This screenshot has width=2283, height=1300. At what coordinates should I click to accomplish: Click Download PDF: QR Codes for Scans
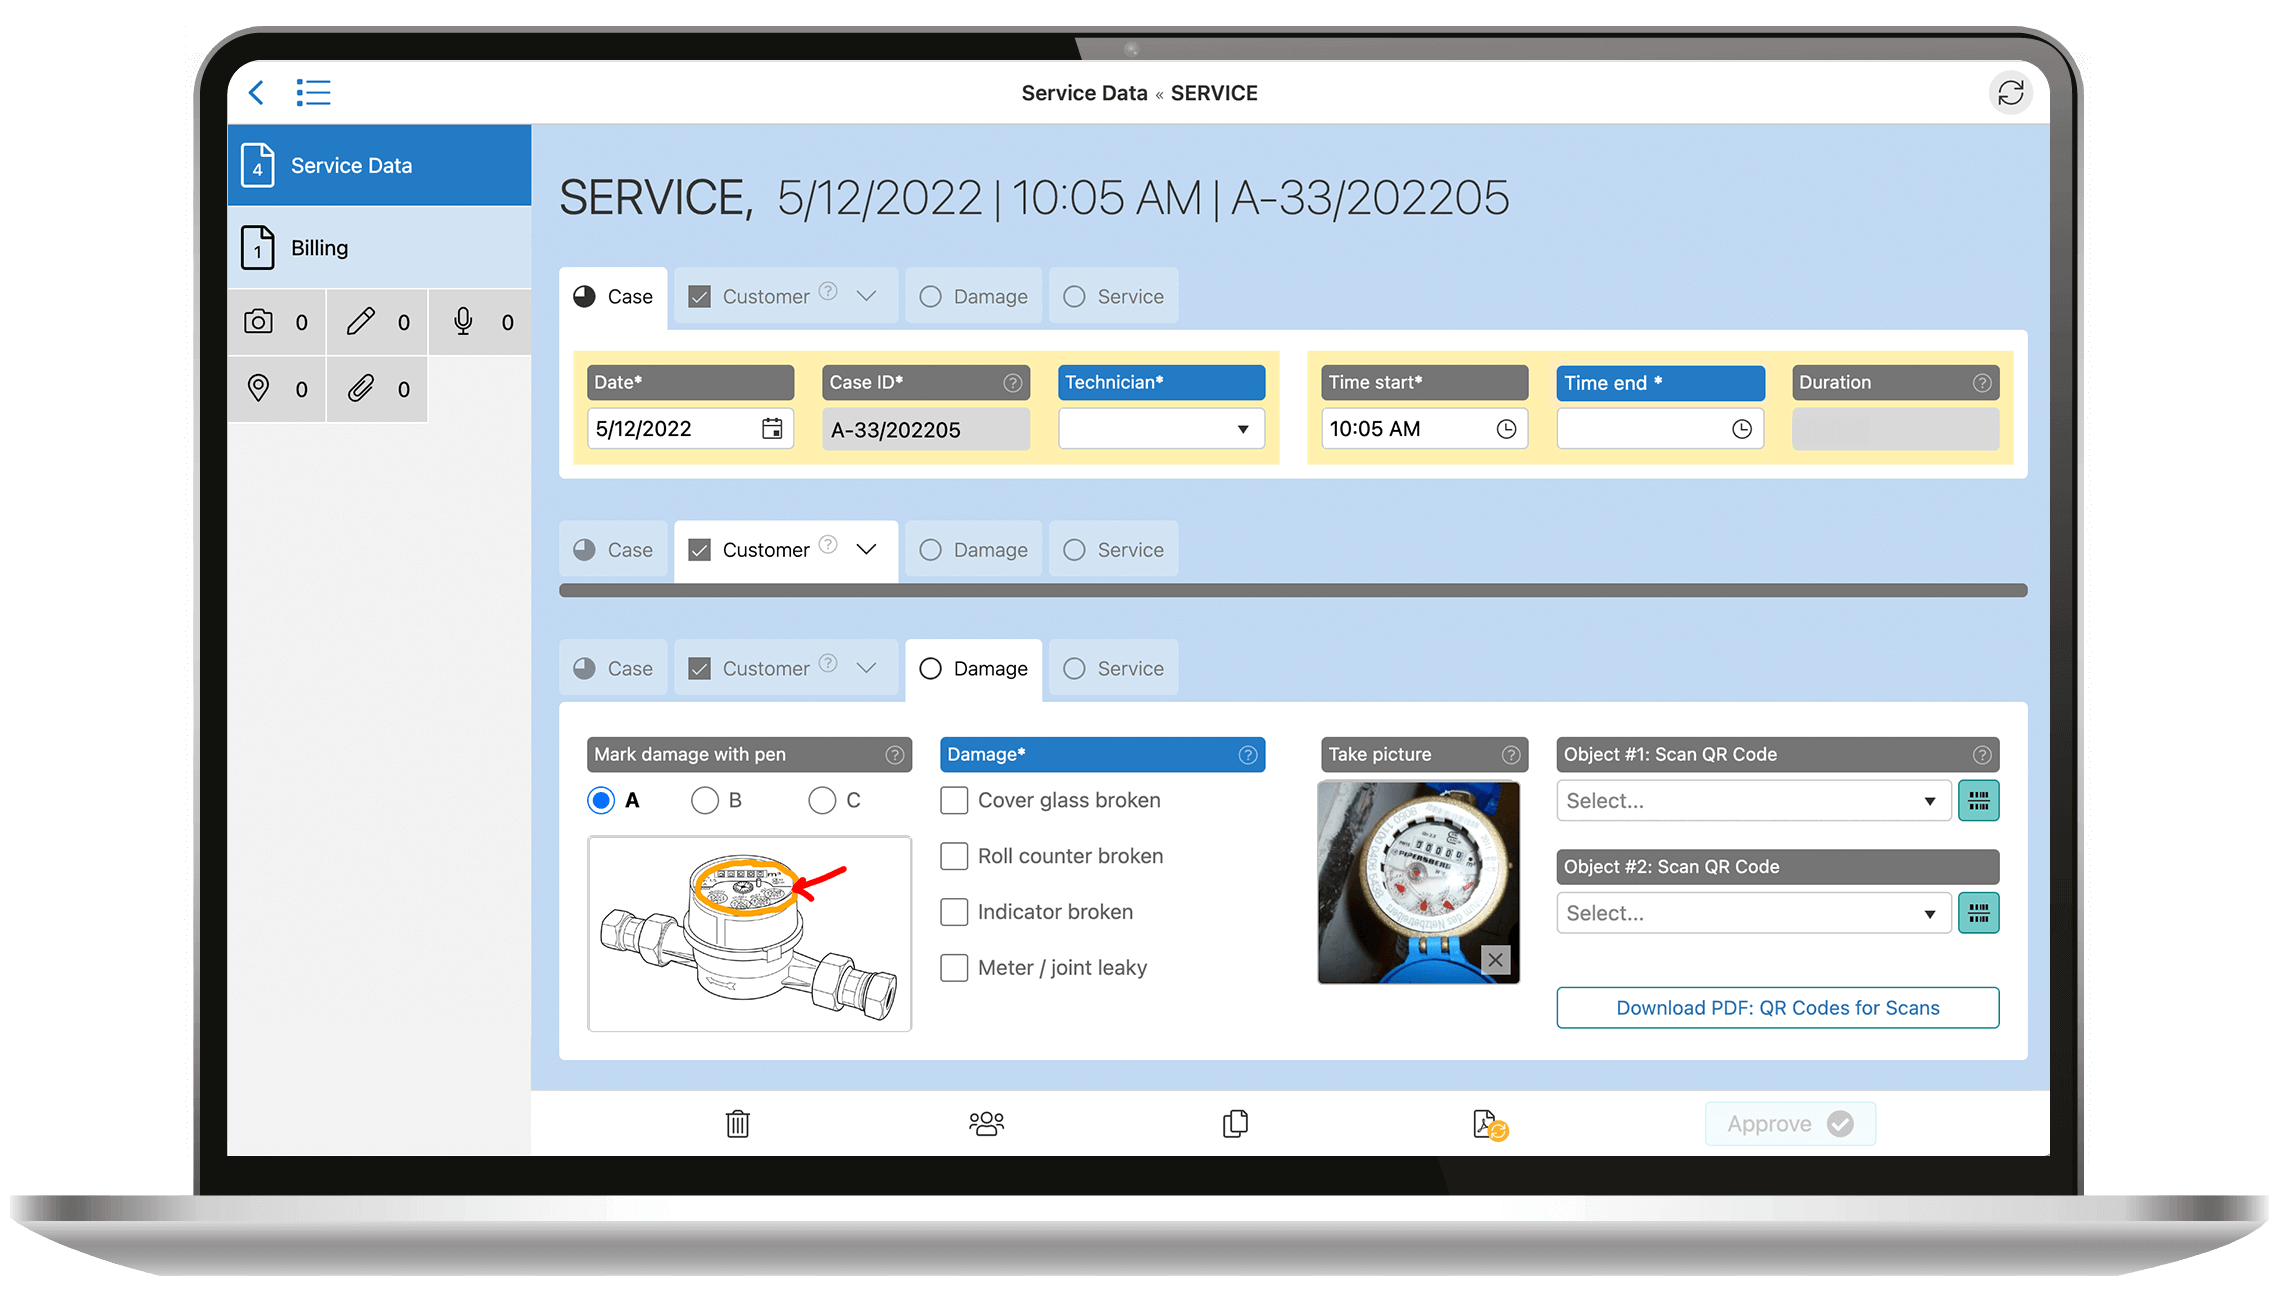tap(1777, 1007)
